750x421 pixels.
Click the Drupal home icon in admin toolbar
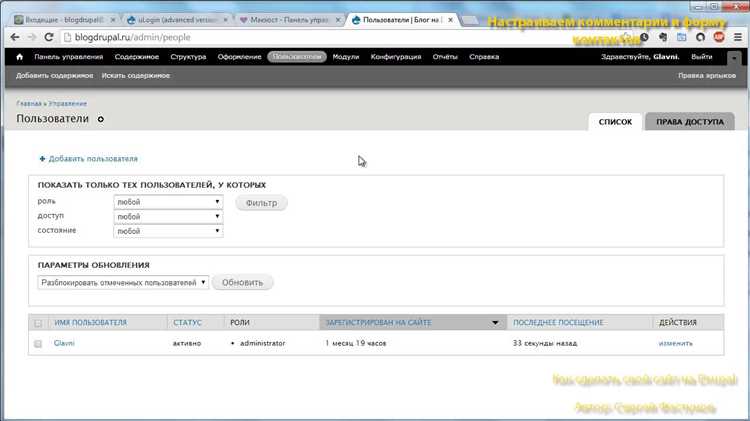coord(20,57)
